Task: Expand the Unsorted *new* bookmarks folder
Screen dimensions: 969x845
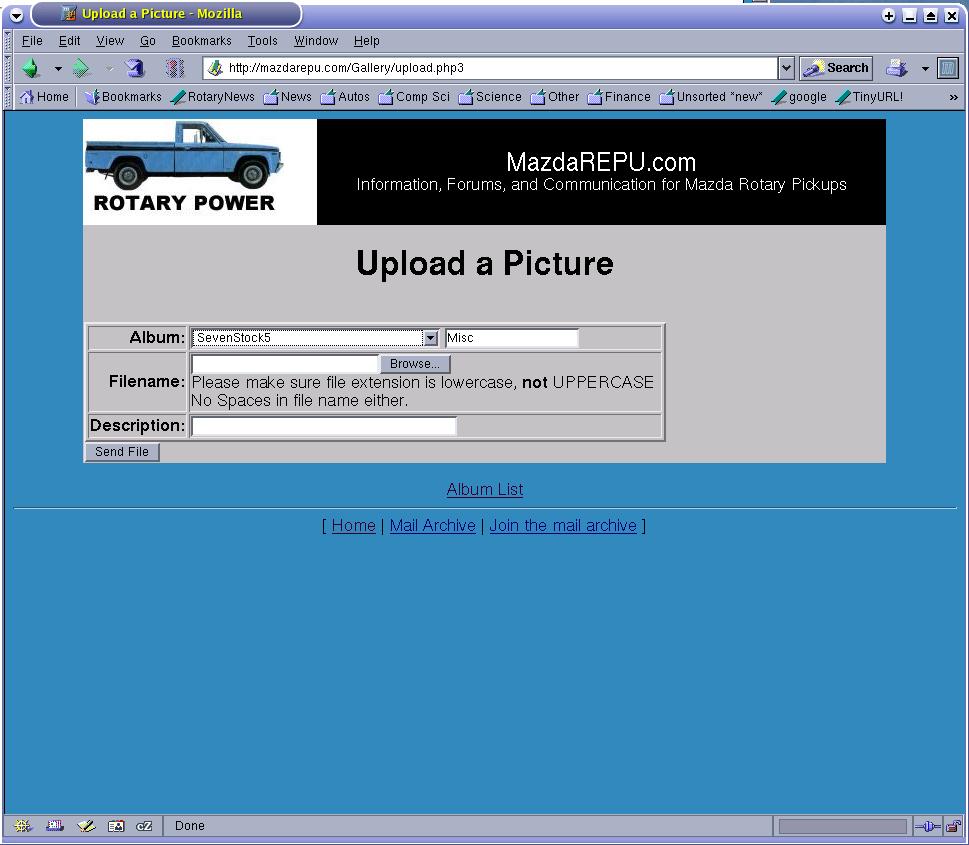Action: click(x=711, y=97)
